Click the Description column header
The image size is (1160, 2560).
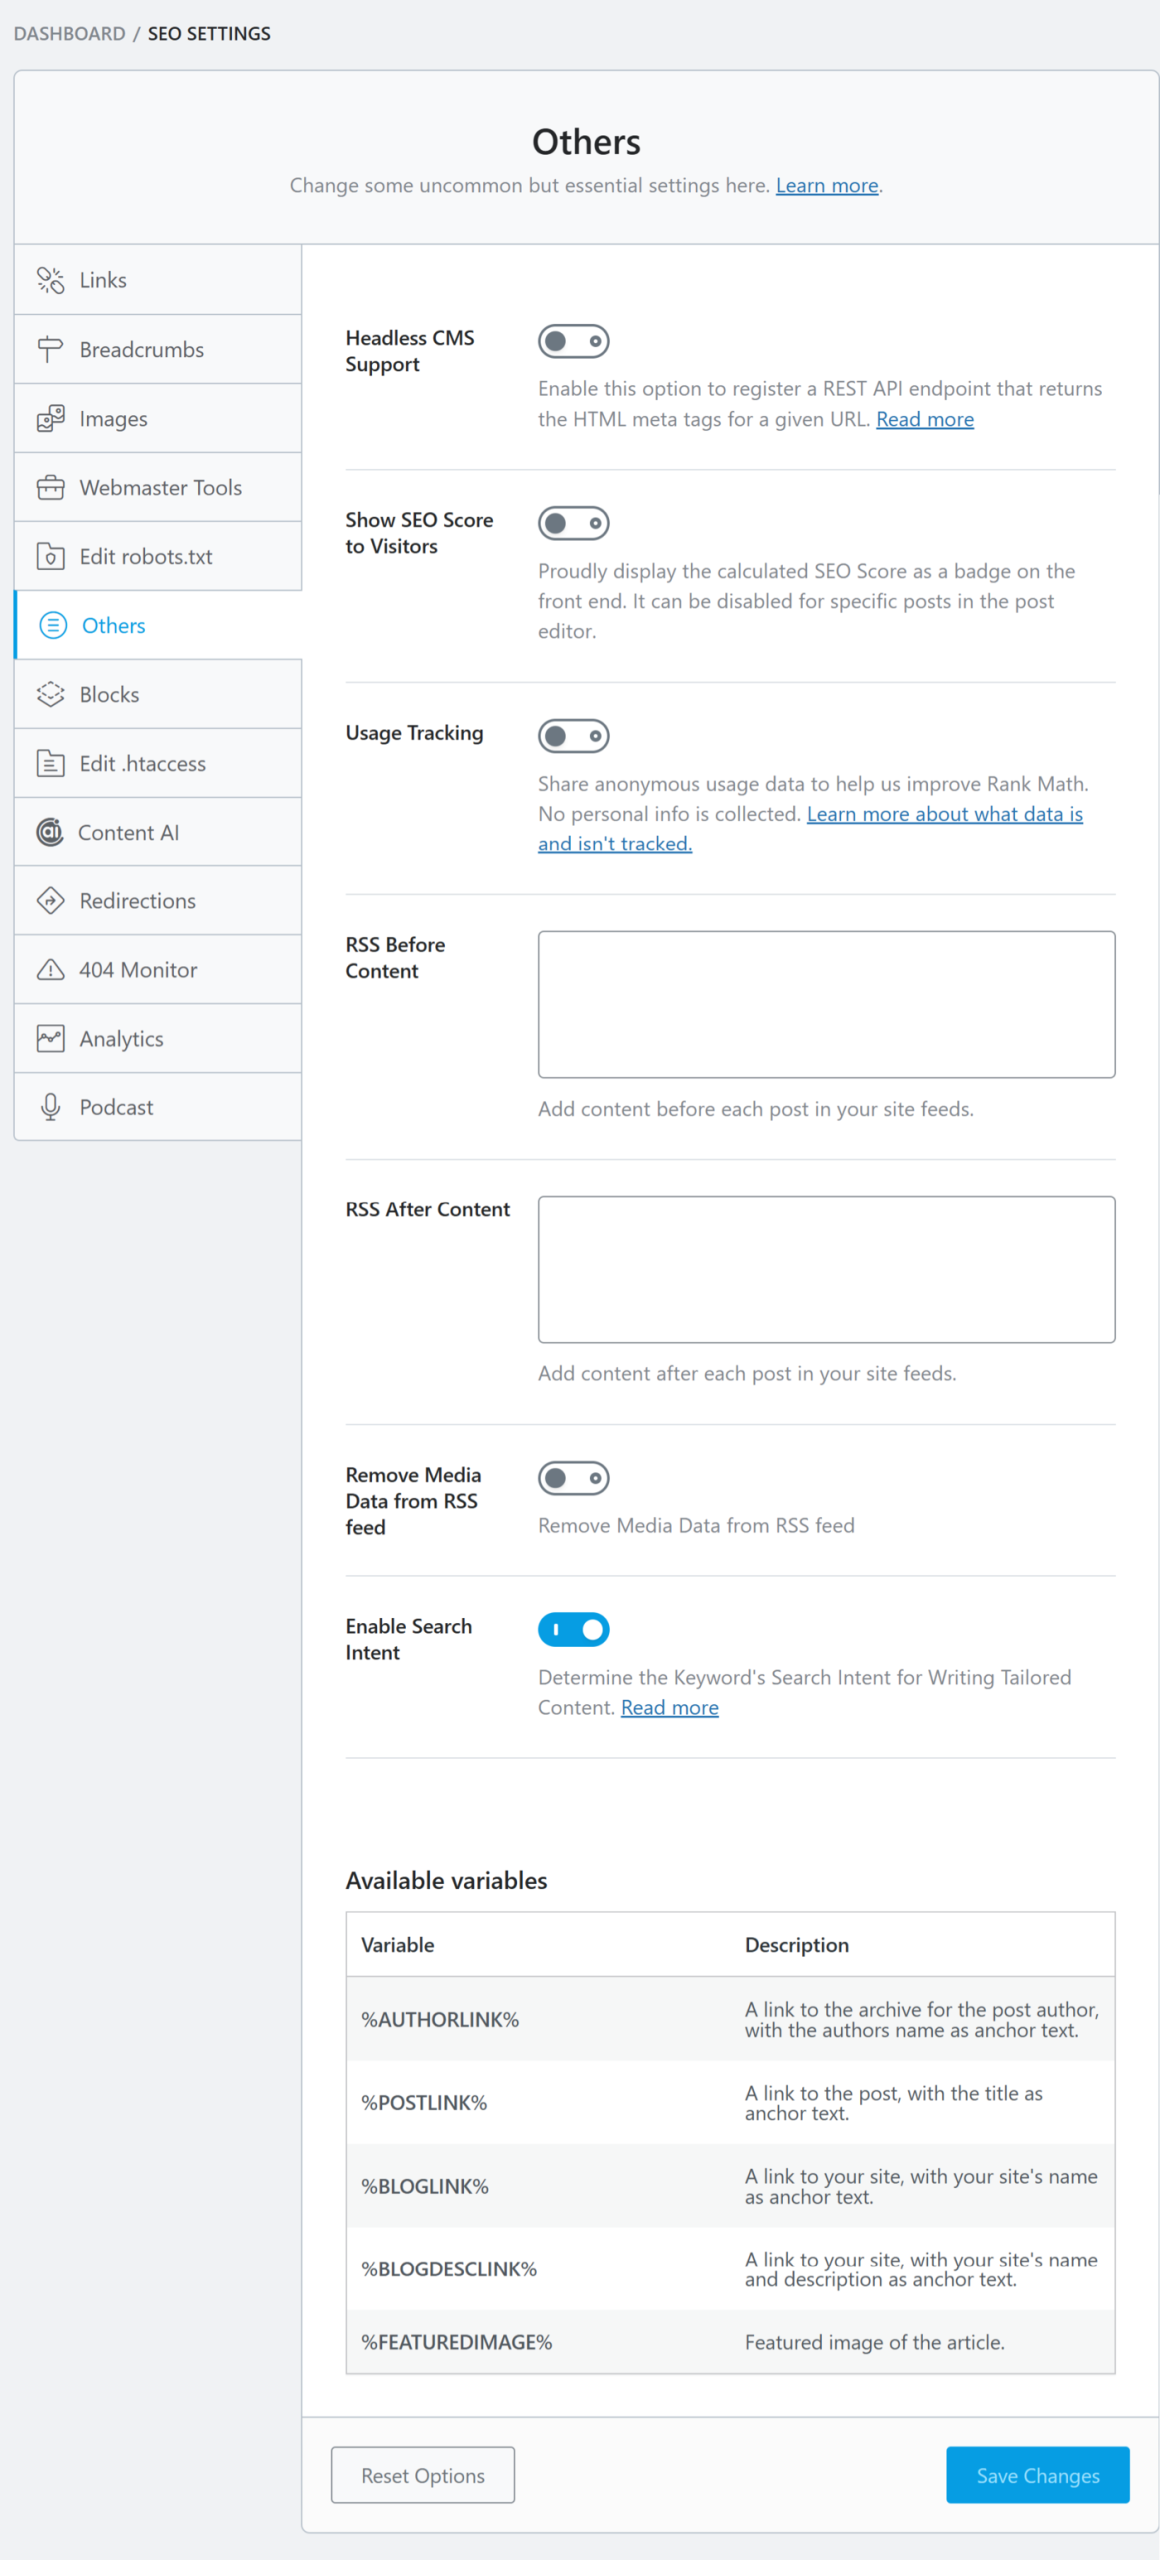797,1945
